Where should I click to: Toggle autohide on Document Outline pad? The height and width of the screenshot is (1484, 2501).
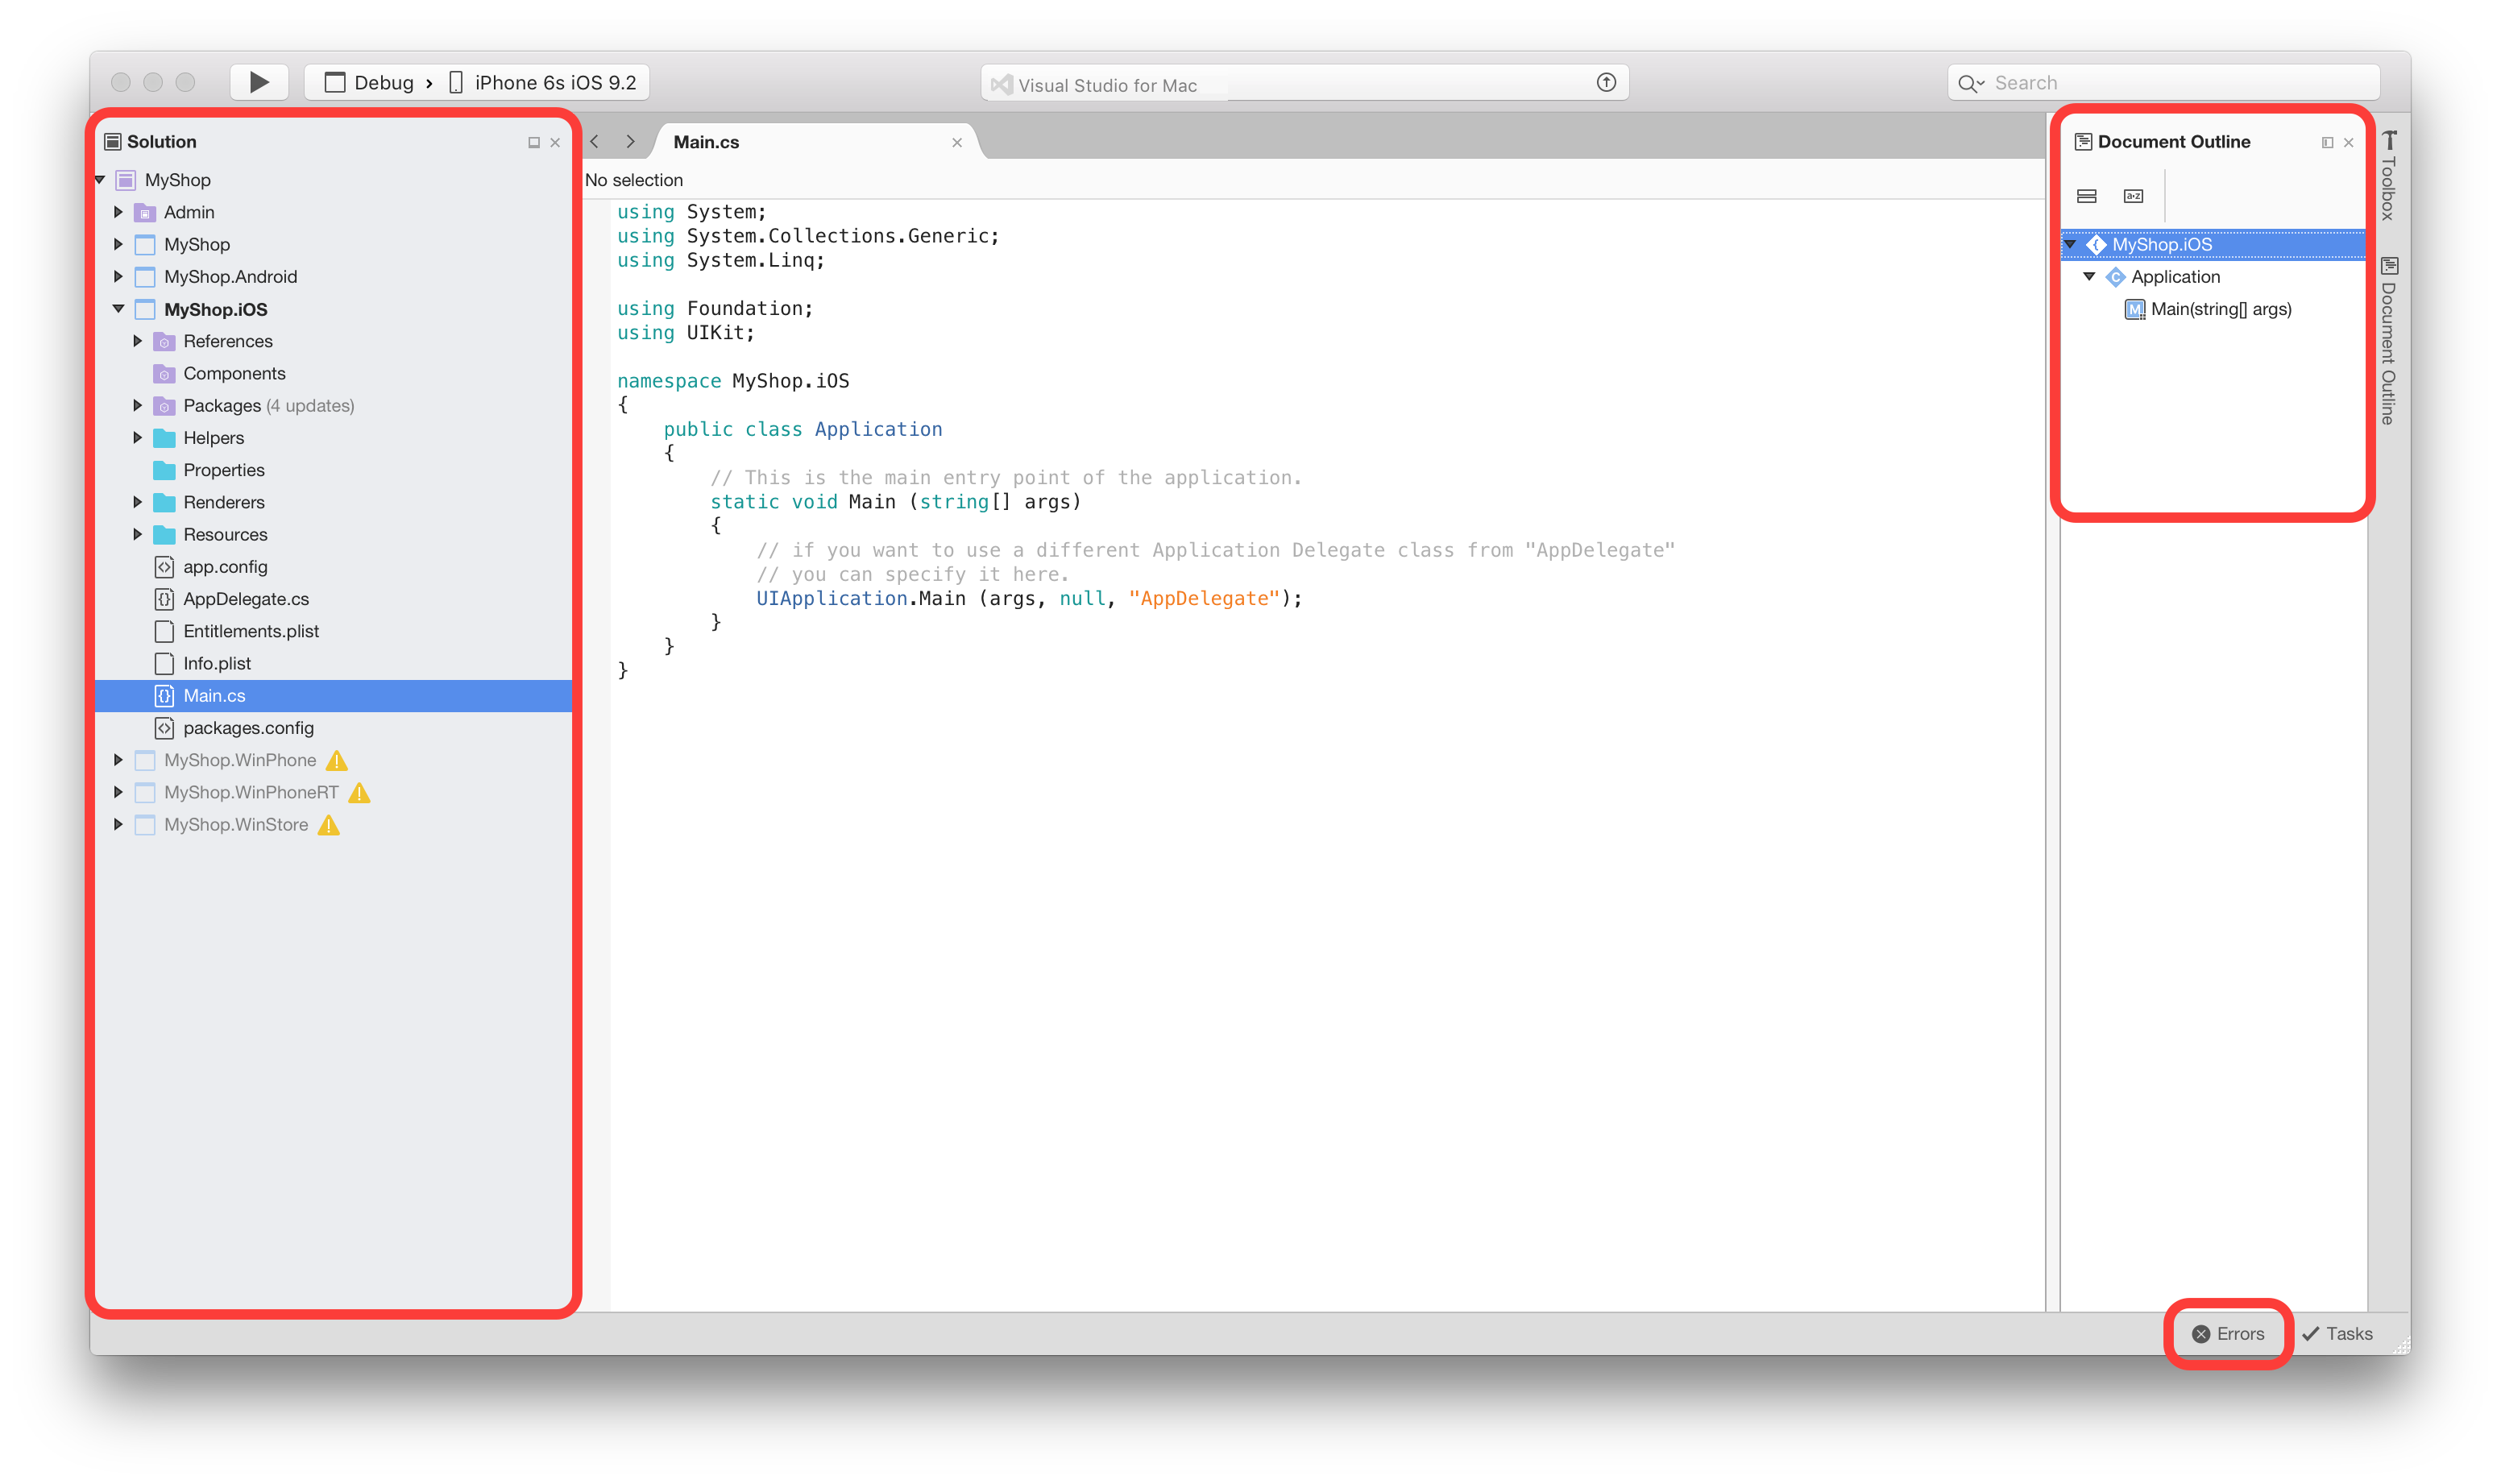pyautogui.click(x=2327, y=143)
